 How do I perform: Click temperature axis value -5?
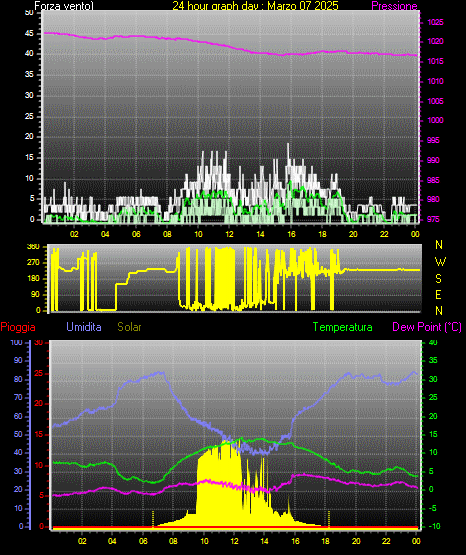433,508
